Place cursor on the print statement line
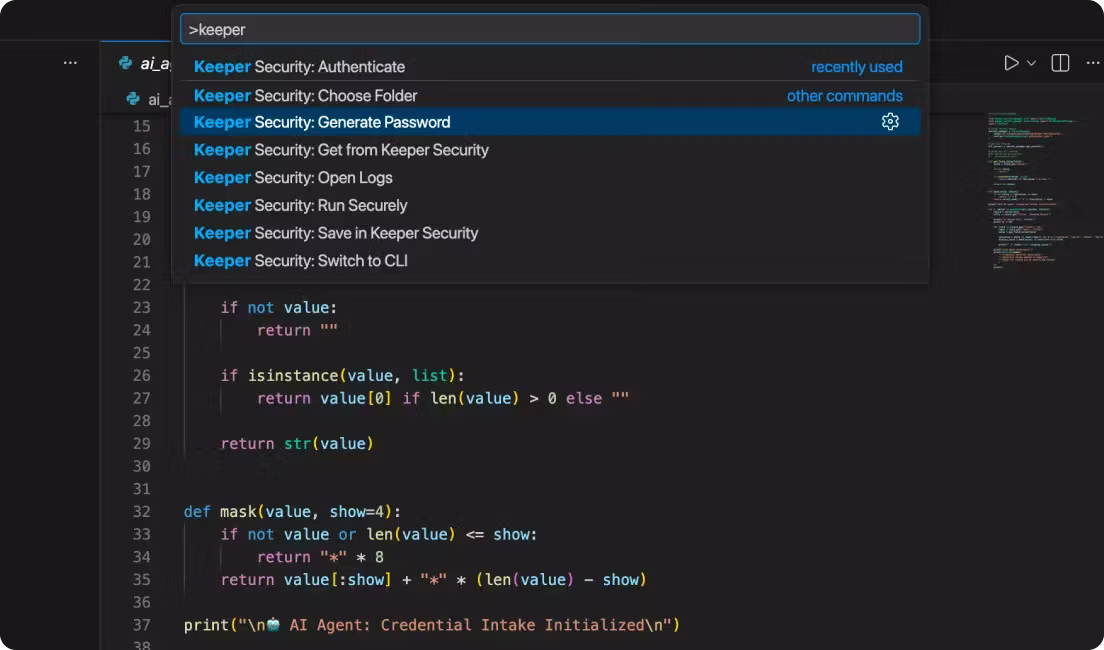The width and height of the screenshot is (1104, 650). (x=430, y=625)
